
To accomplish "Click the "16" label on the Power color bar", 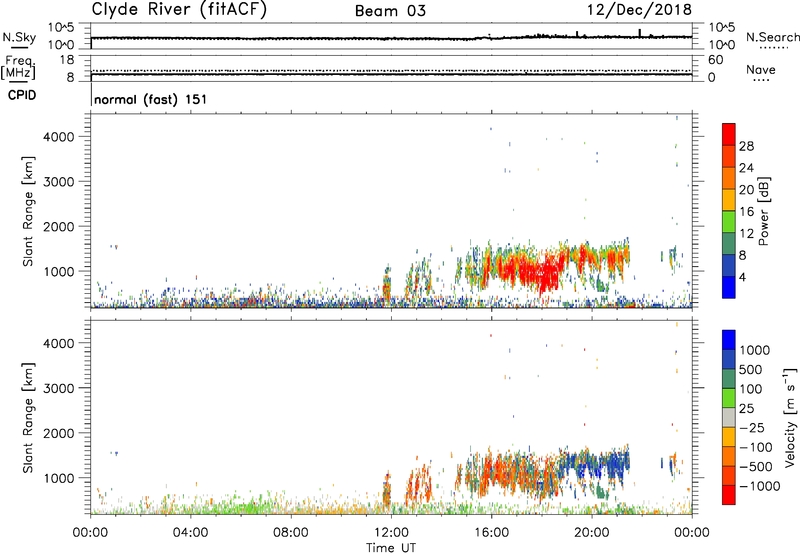I will click(746, 212).
